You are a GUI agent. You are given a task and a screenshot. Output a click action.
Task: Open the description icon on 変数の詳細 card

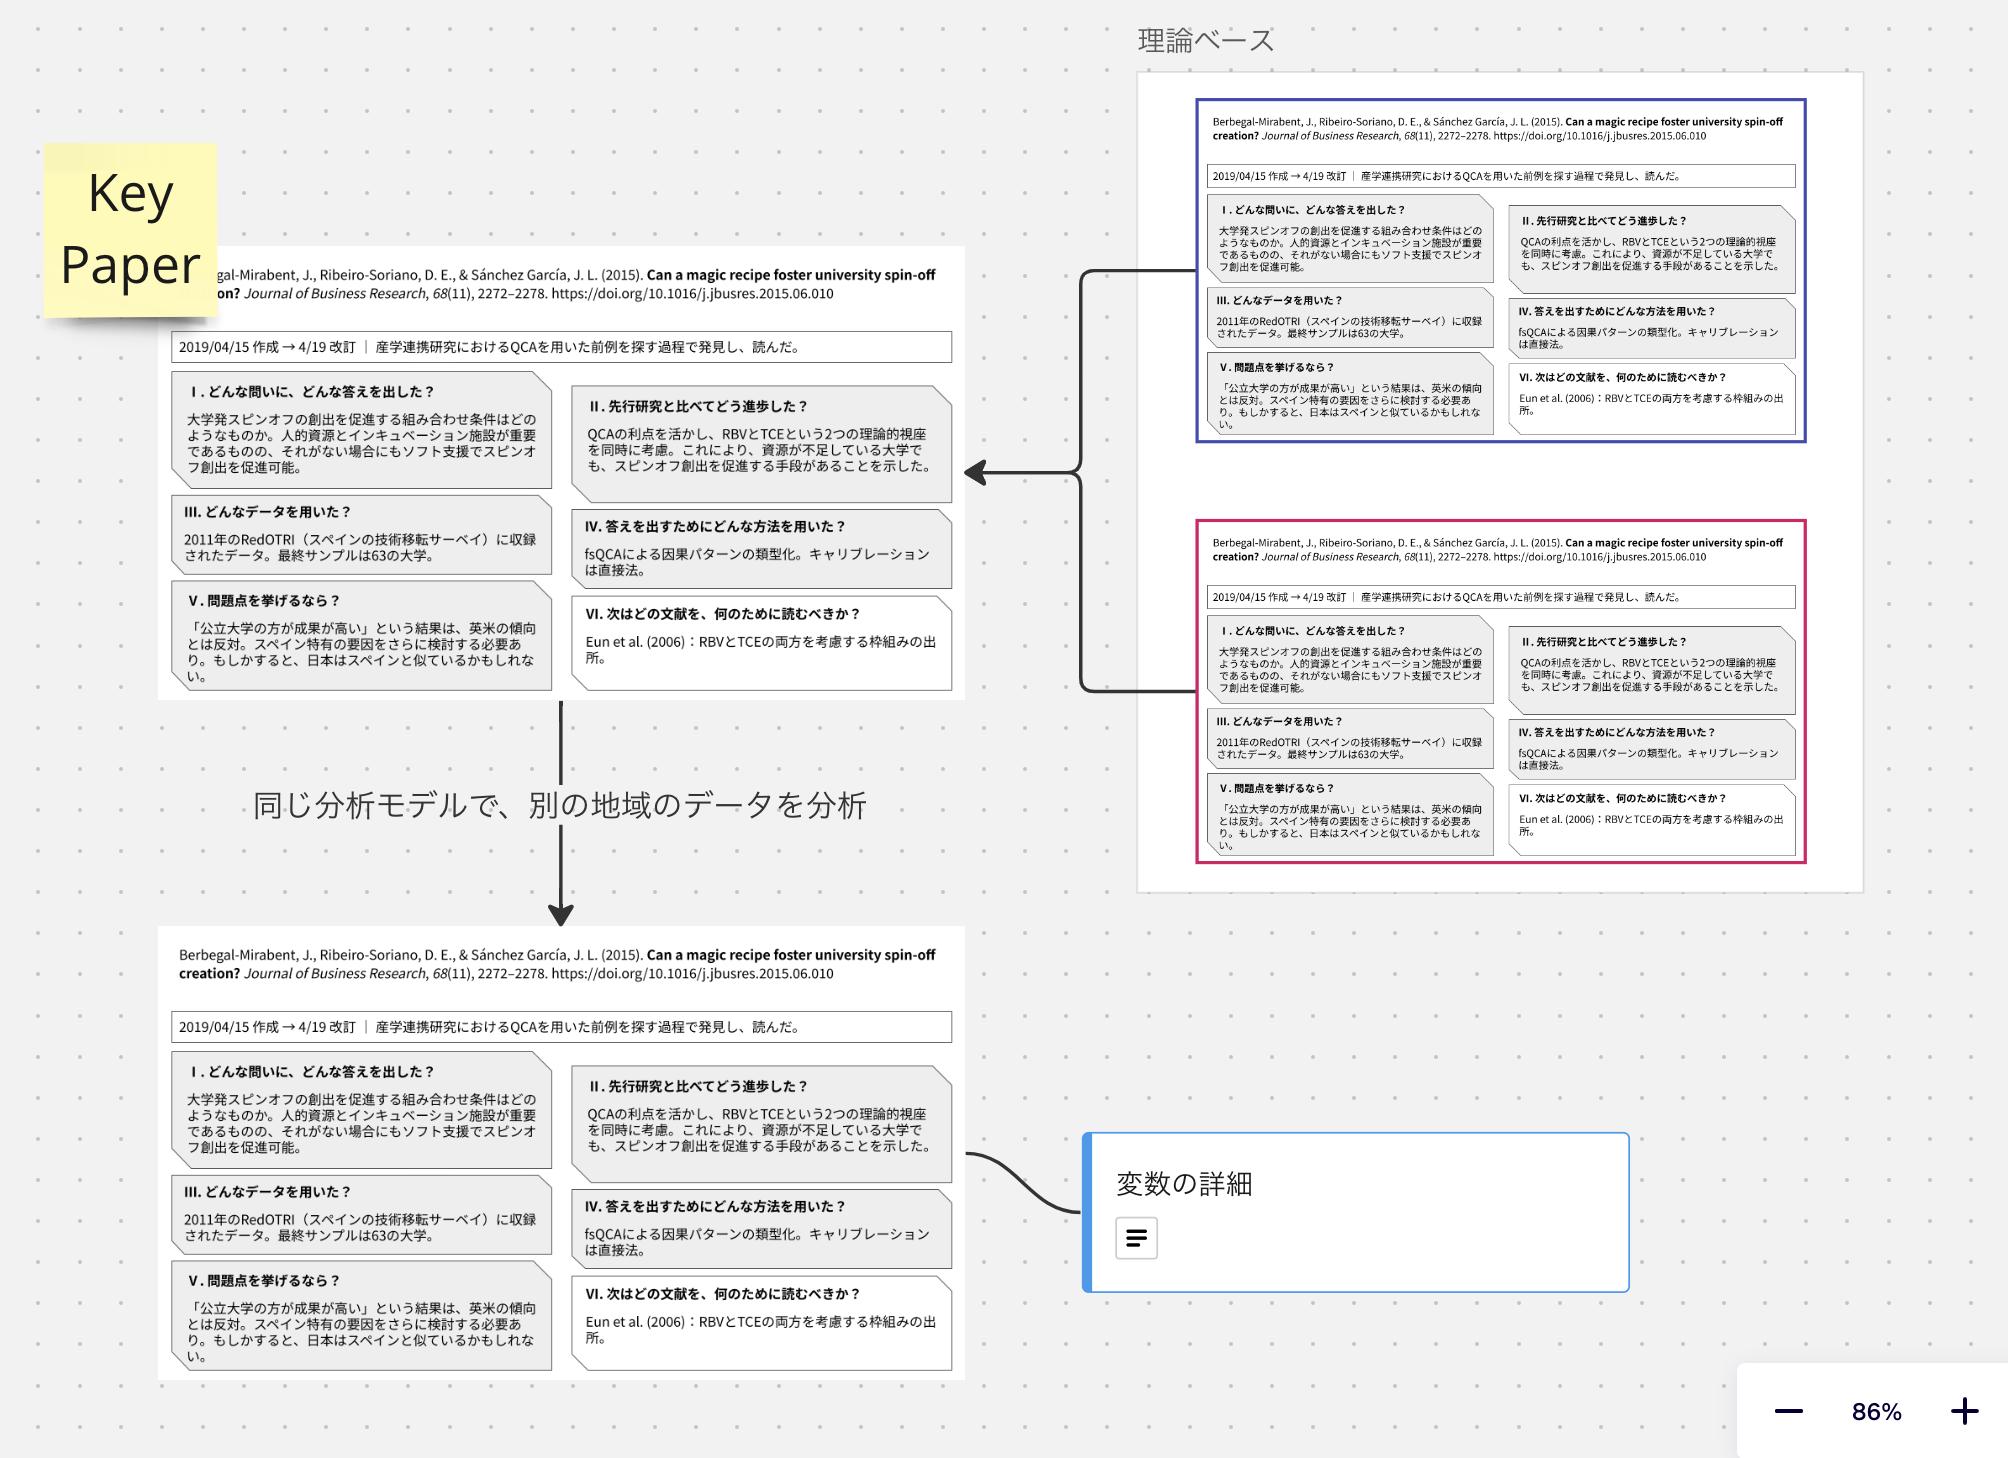pyautogui.click(x=1136, y=1238)
